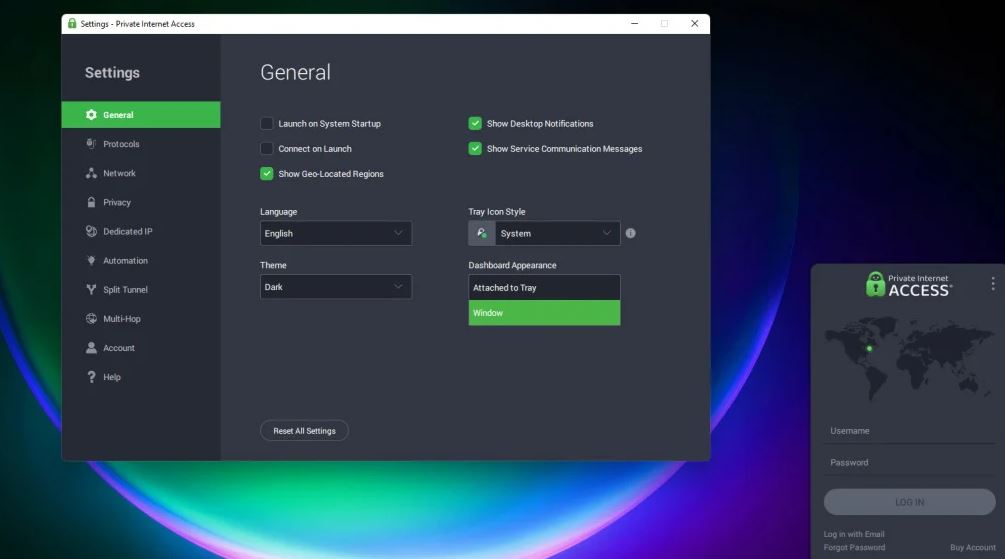Open the three-dot menu in PIA dashboard
Viewport: 1005px width, 559px height.
[x=993, y=283]
